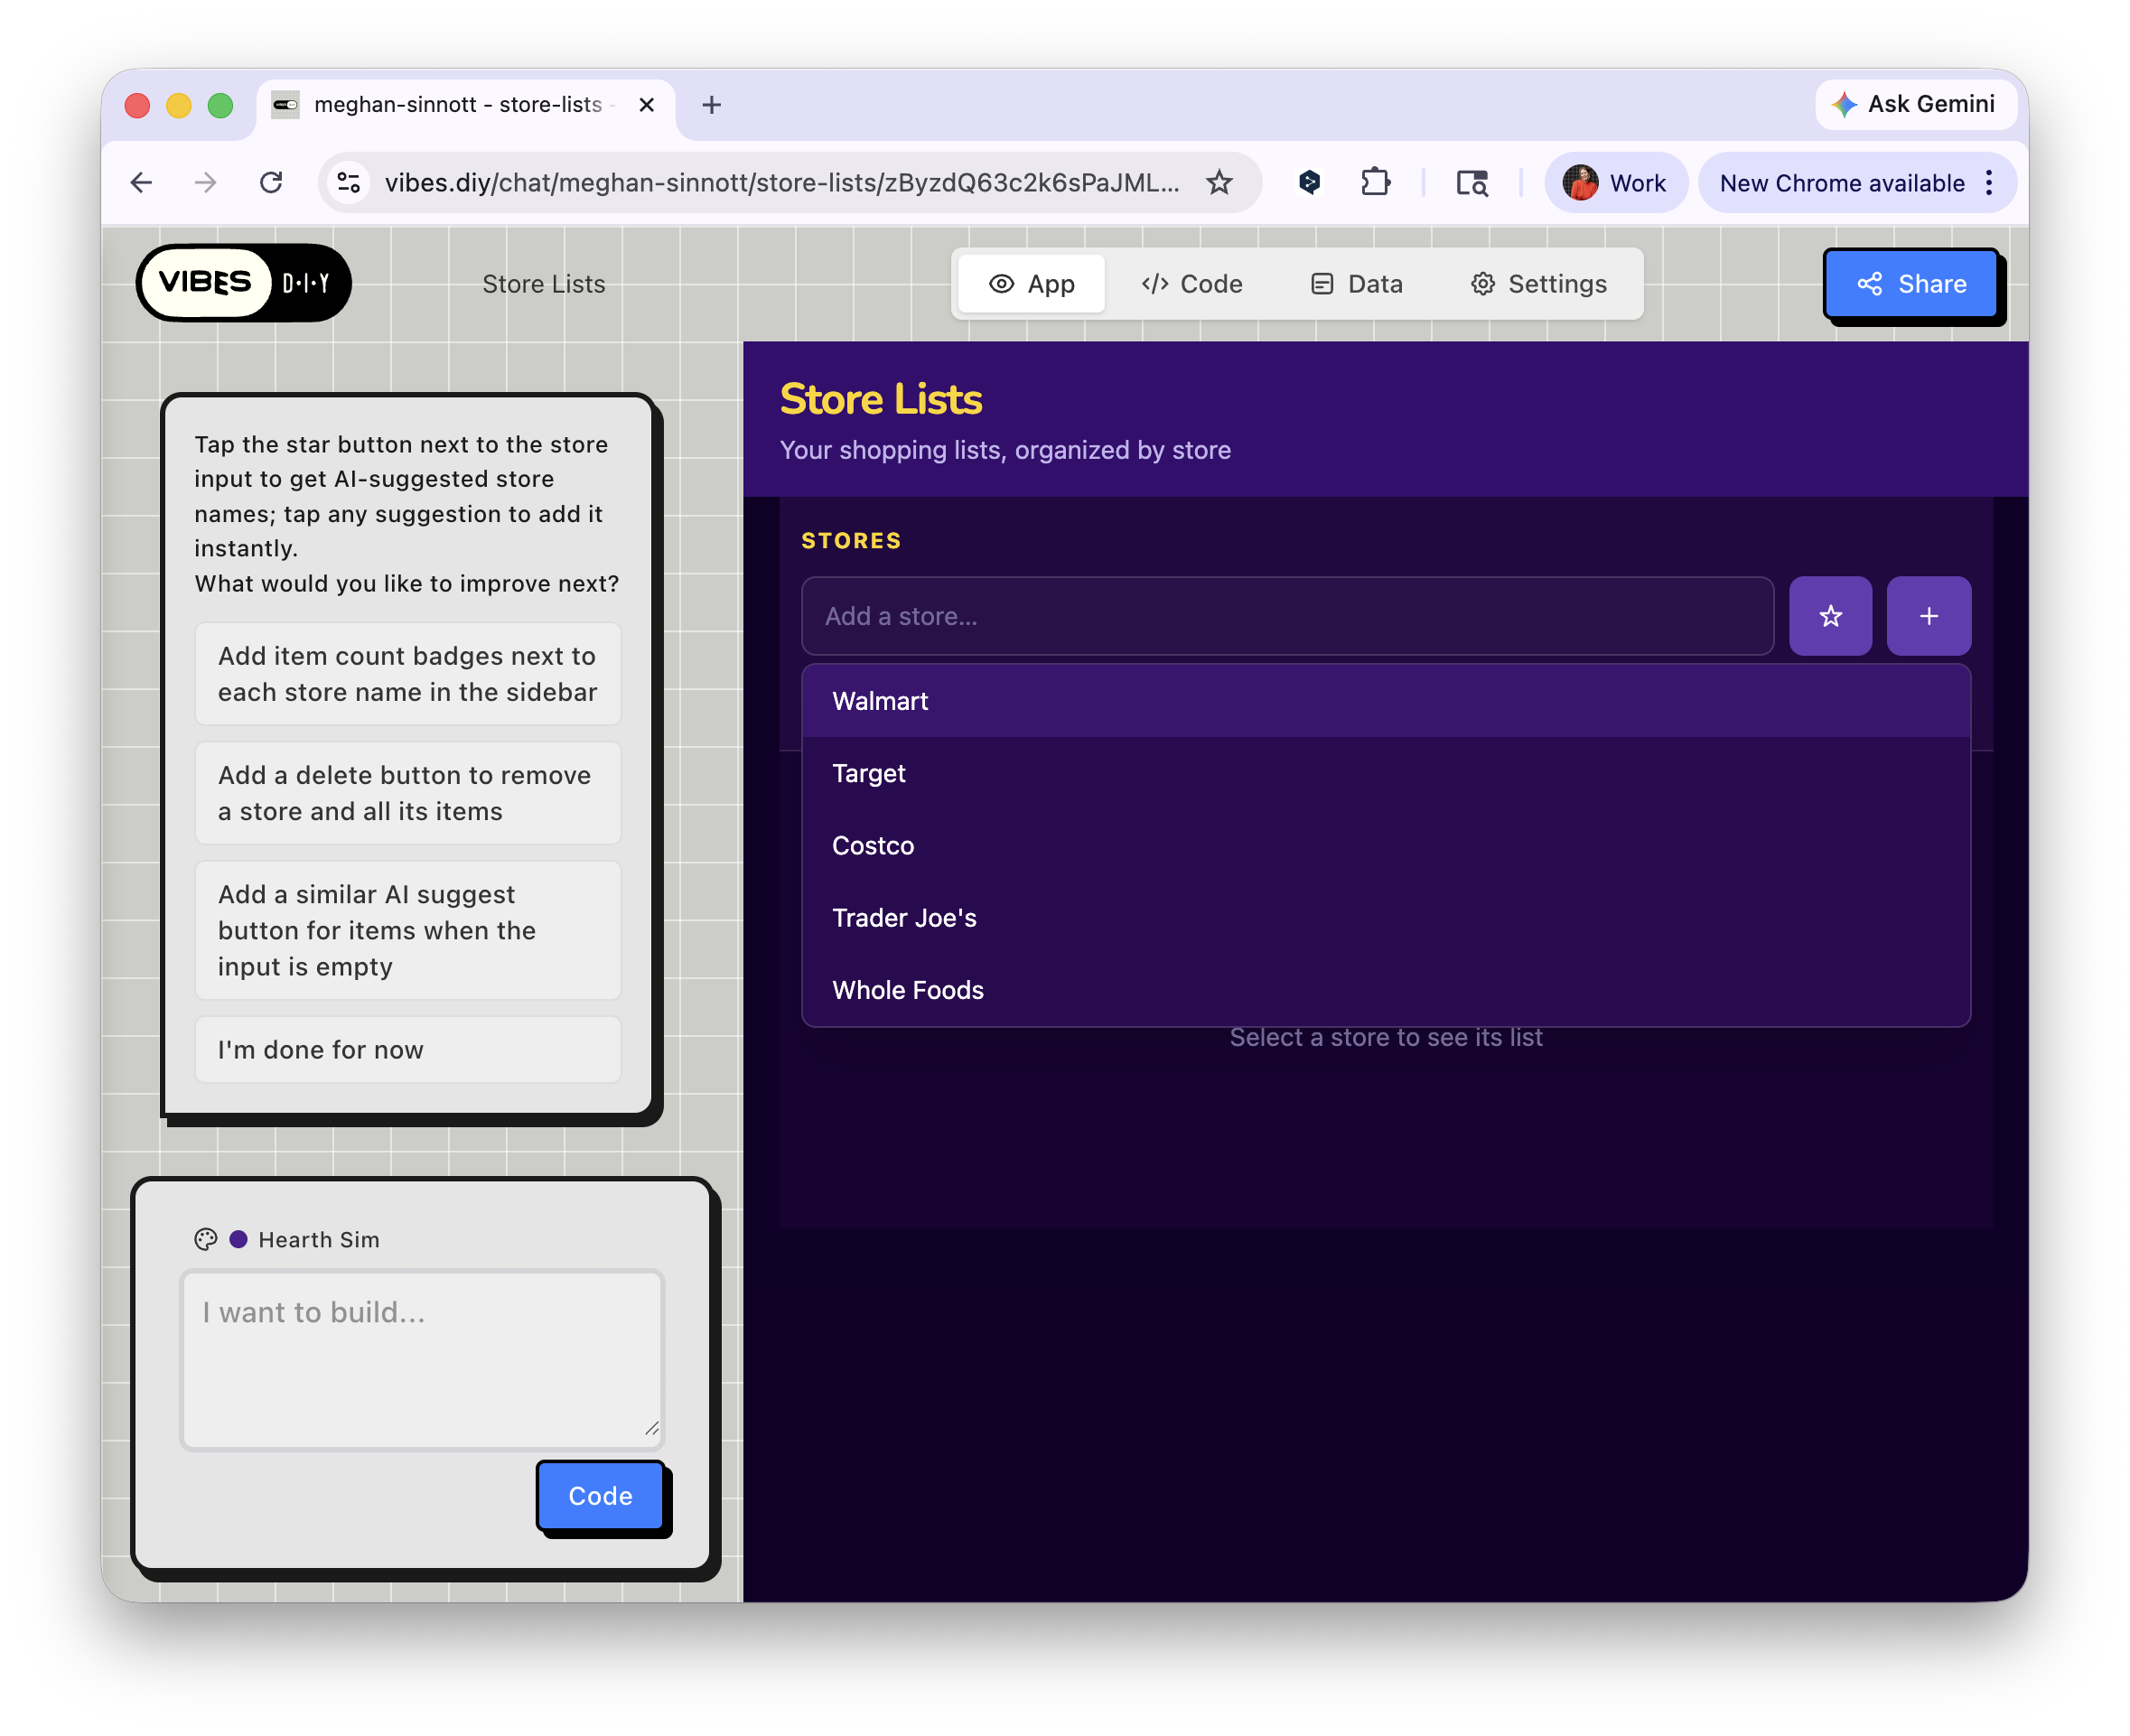Open a new browser tab
2130x1736 pixels.
(711, 104)
